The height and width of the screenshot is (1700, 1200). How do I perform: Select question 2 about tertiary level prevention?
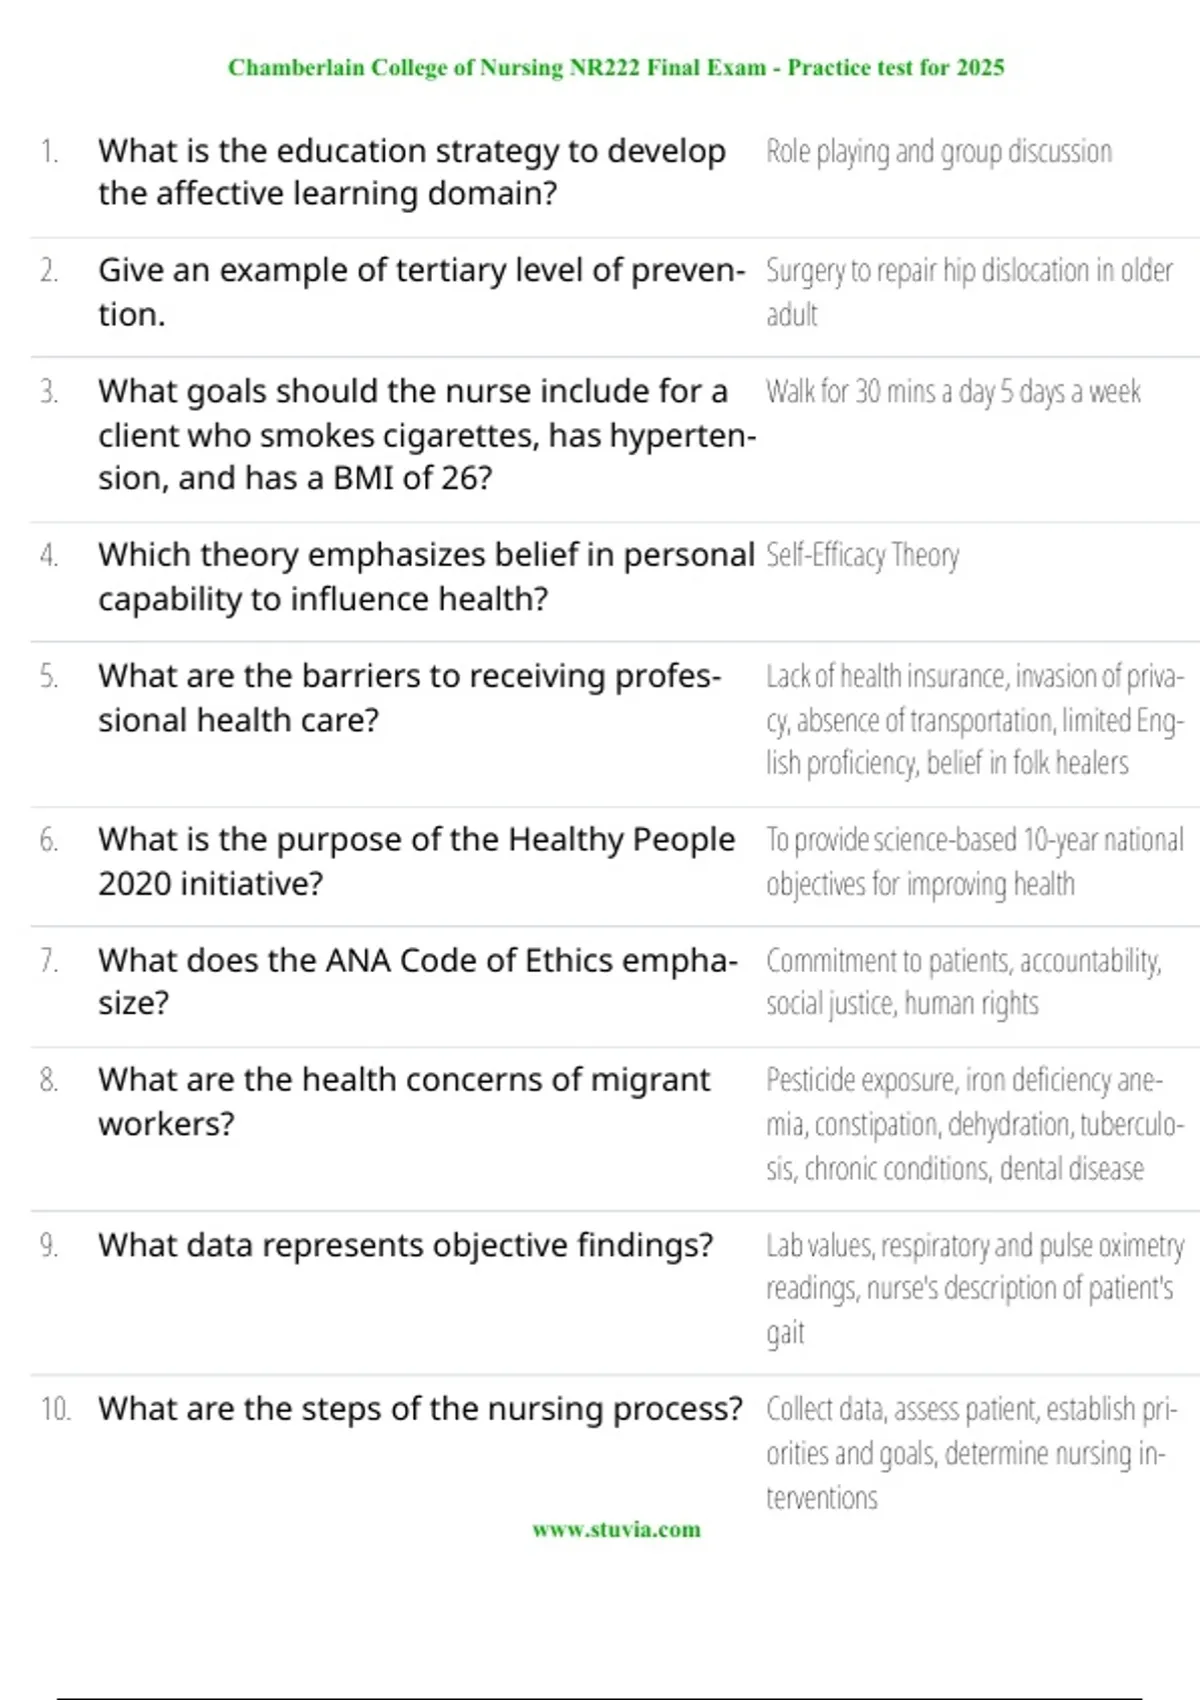422,292
